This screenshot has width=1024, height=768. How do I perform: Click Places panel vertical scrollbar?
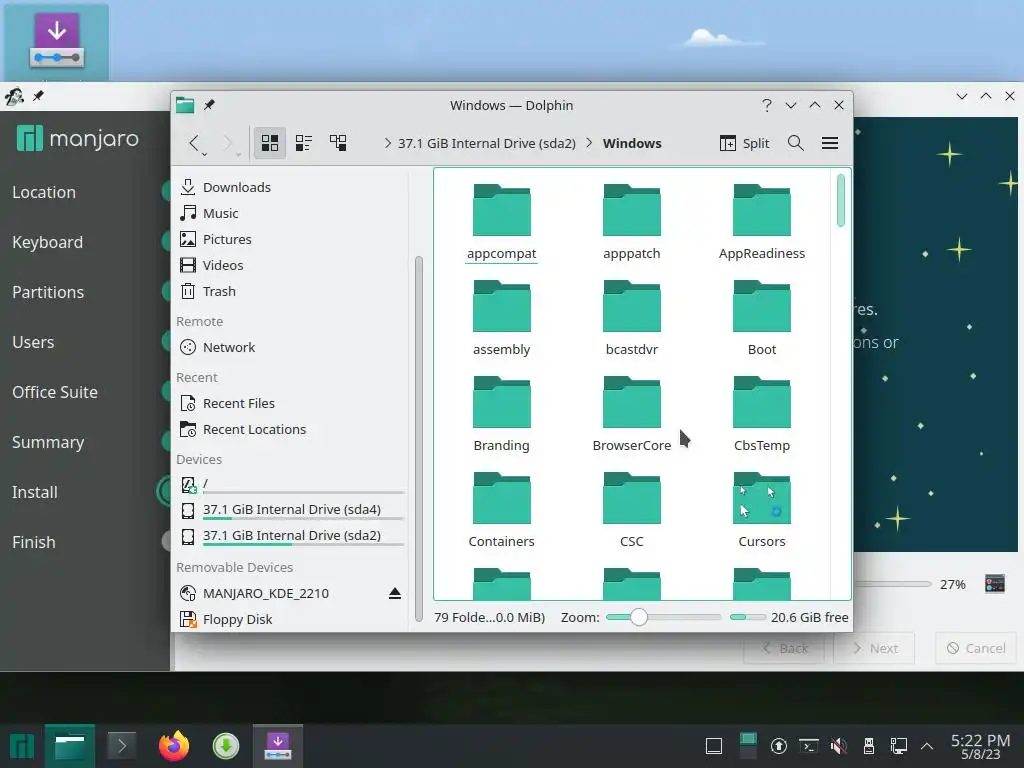(419, 439)
